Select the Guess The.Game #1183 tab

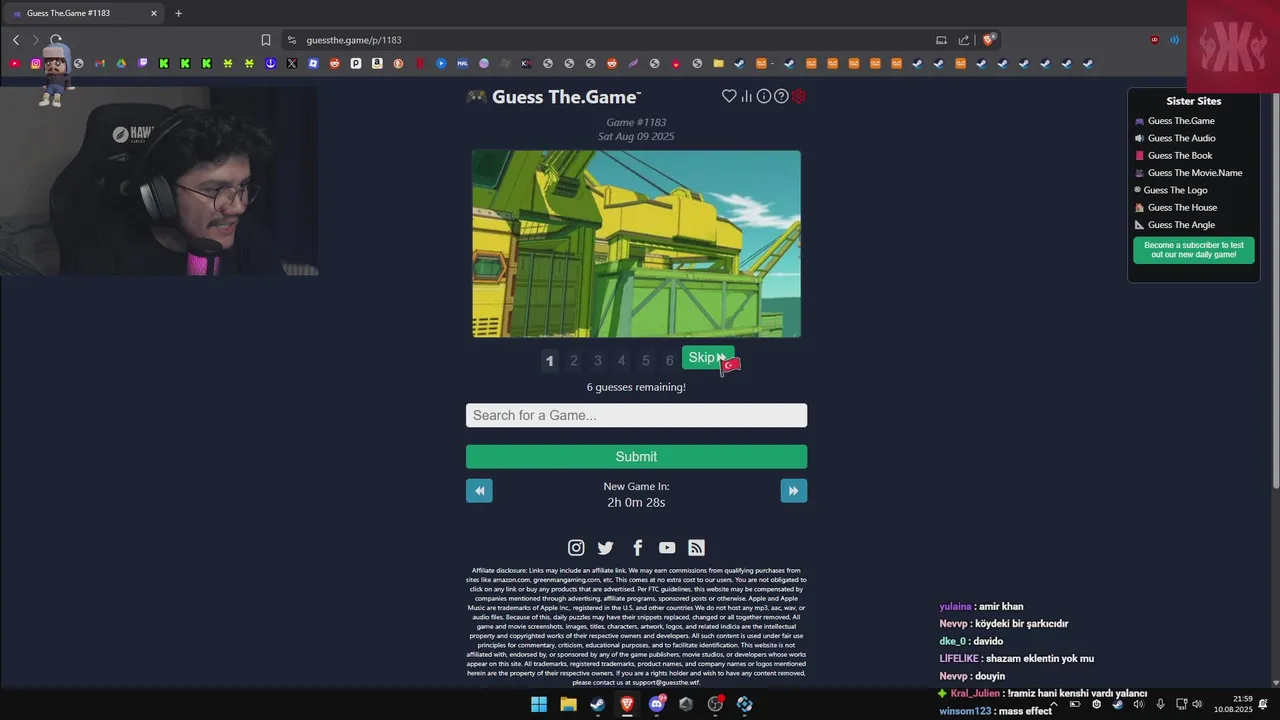pyautogui.click(x=85, y=13)
